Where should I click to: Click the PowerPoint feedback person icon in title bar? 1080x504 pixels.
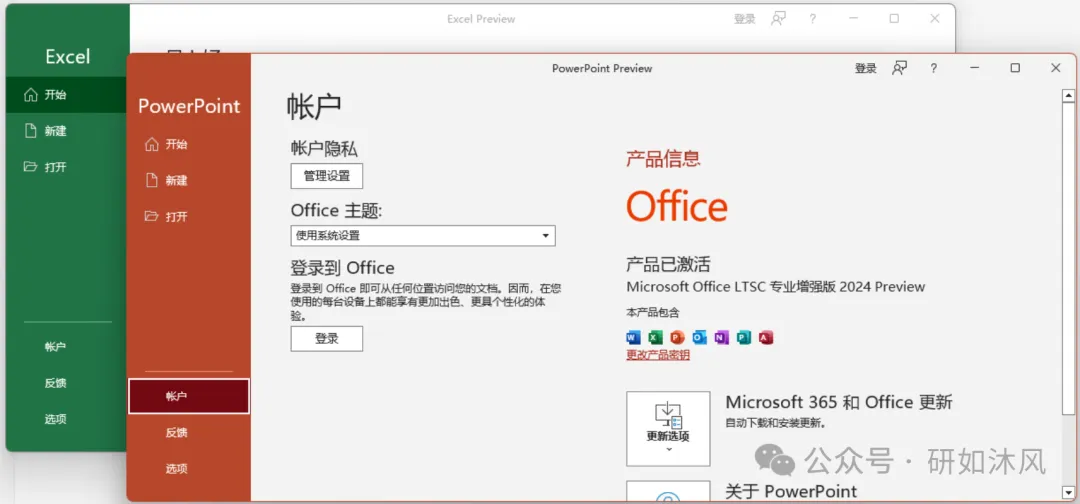click(900, 68)
